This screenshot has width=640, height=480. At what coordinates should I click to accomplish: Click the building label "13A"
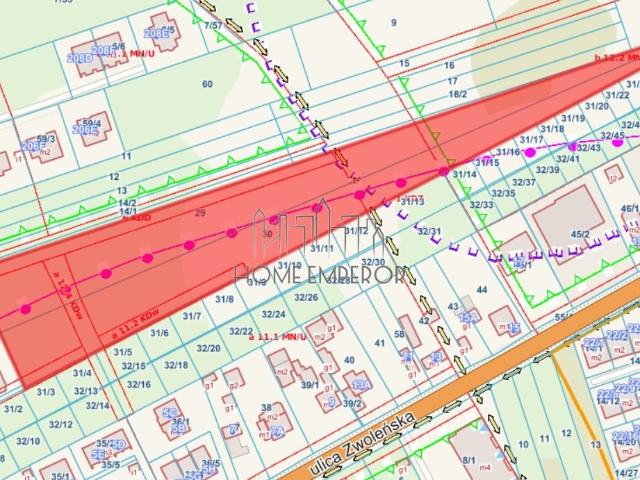361,385
